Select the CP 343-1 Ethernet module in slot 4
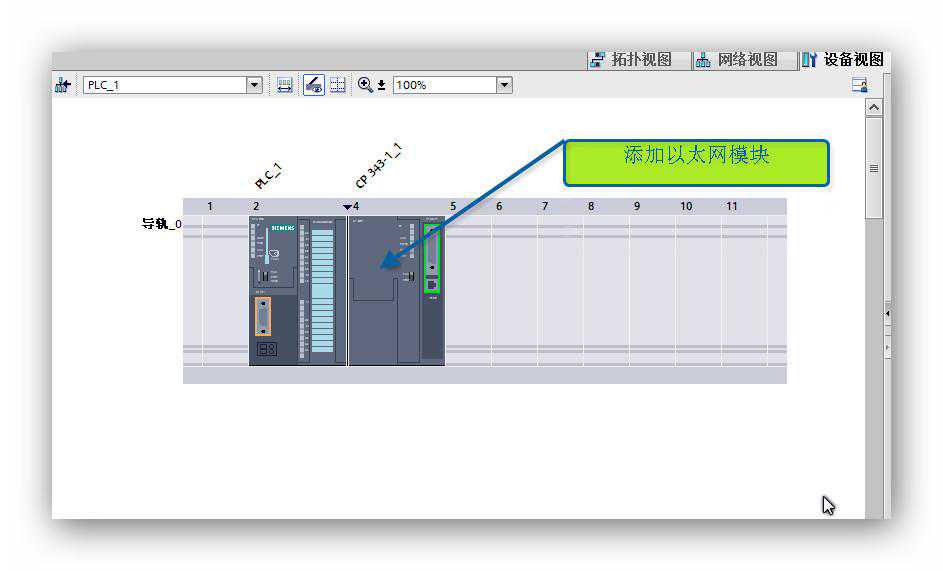Viewport: 943px width, 571px height. click(383, 290)
